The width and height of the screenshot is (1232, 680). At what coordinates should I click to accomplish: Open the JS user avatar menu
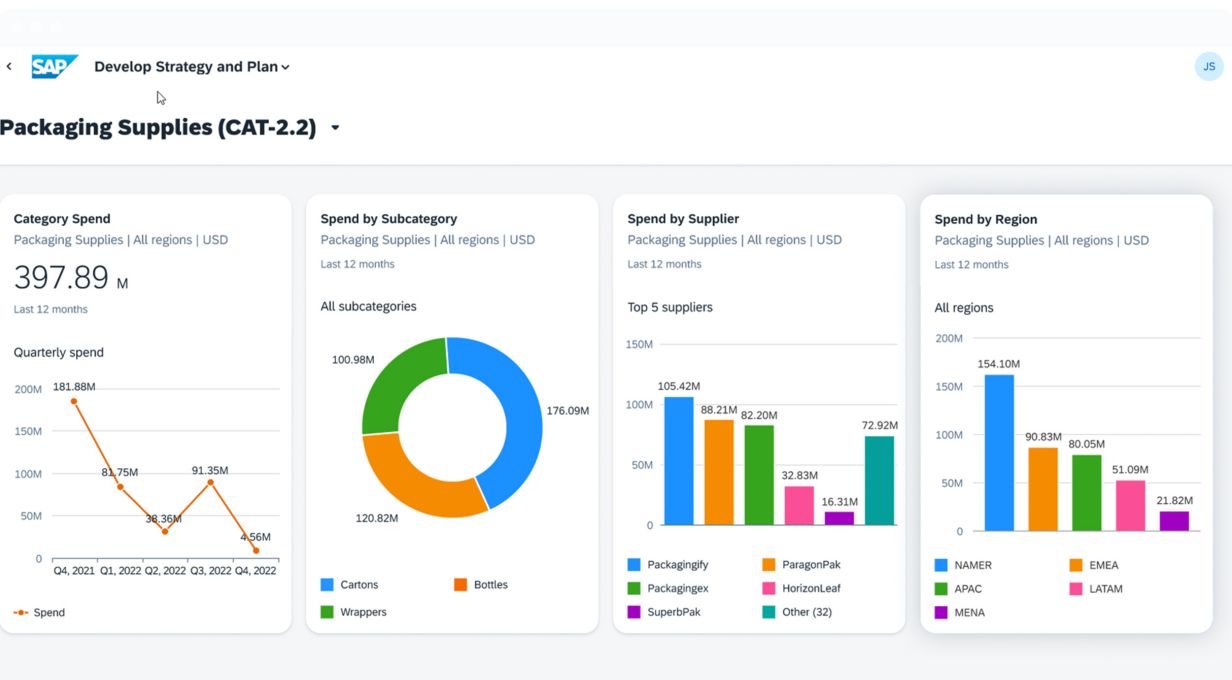pyautogui.click(x=1208, y=67)
